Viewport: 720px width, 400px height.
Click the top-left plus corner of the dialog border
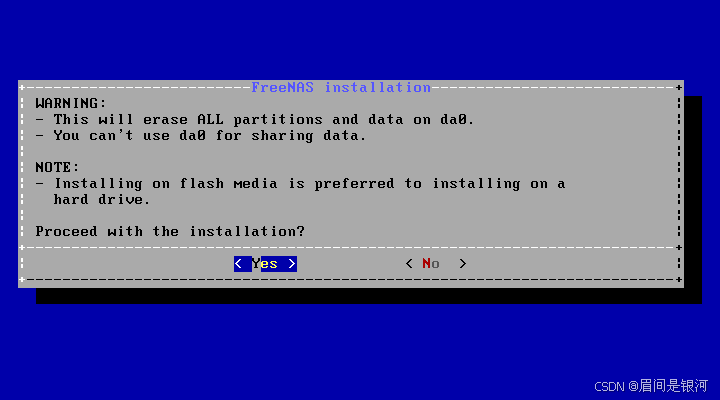pos(22,87)
